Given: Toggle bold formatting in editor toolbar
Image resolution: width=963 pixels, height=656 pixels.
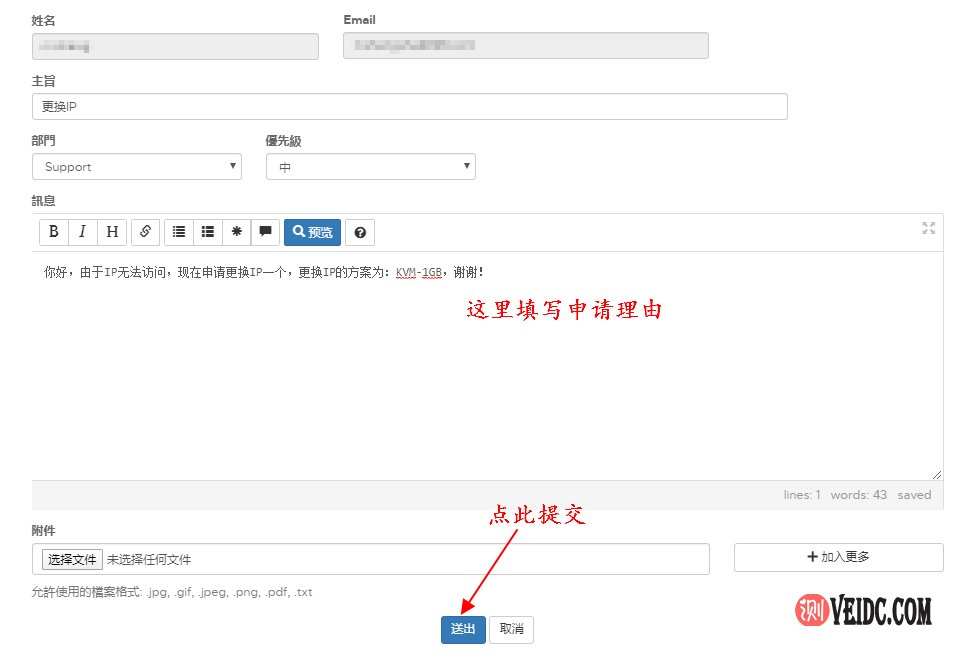Looking at the screenshot, I should coord(54,232).
